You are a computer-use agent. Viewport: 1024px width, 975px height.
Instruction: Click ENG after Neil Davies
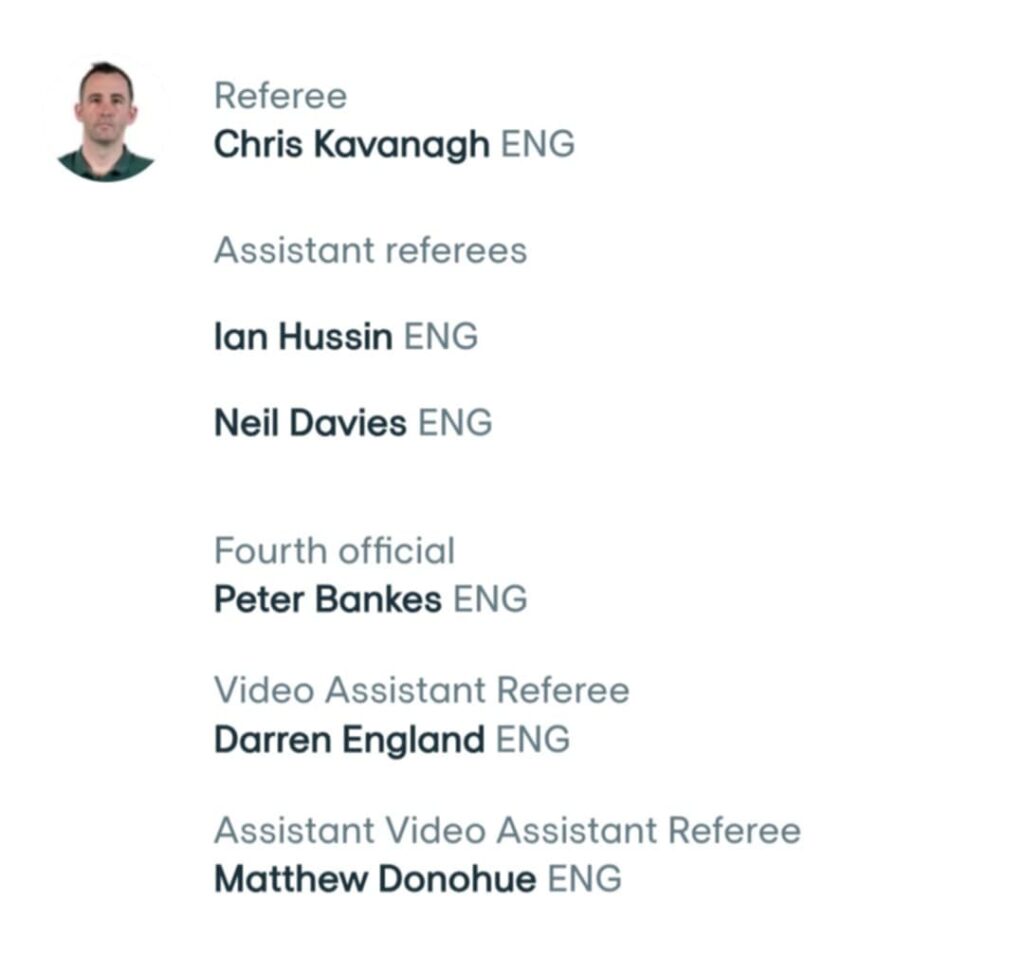click(455, 423)
